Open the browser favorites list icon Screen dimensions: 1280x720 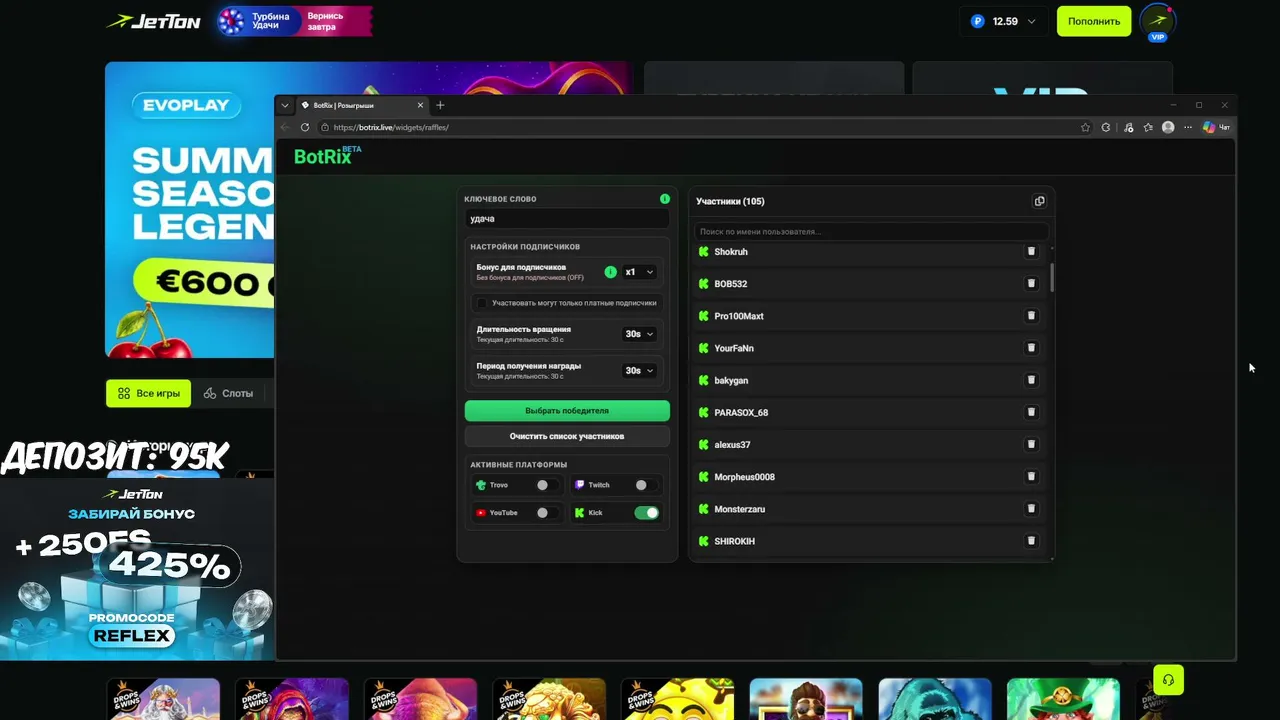coord(1148,127)
